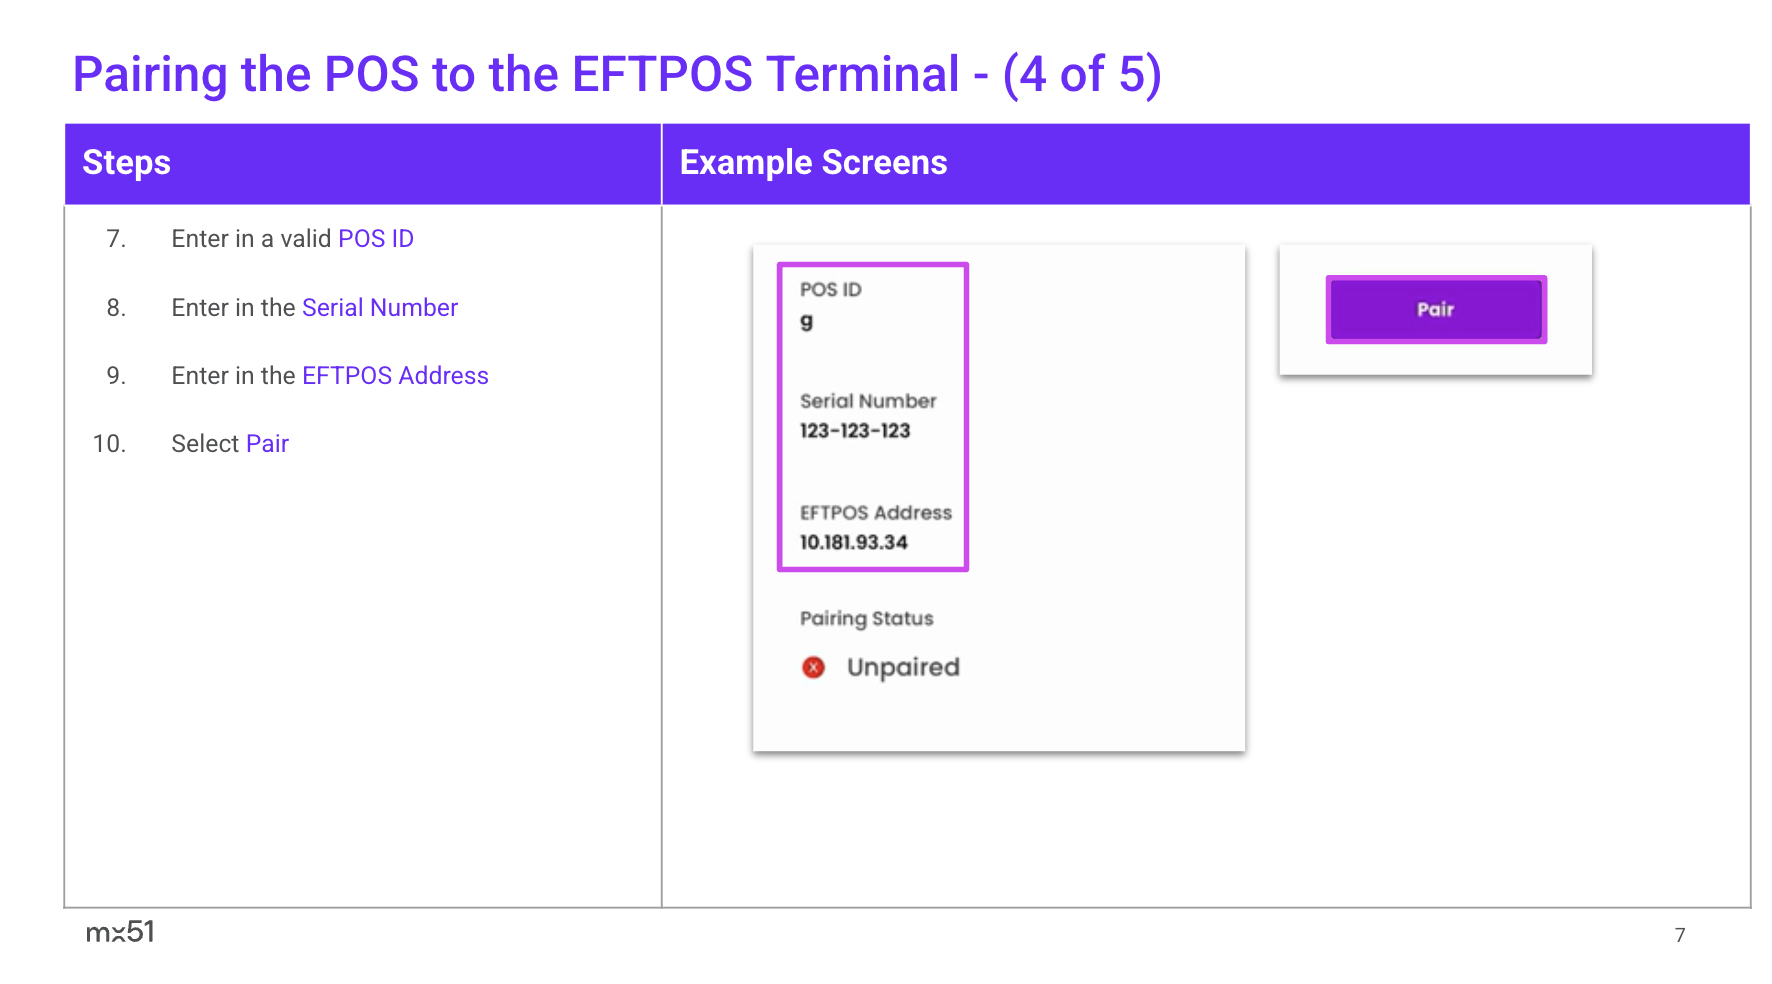The image size is (1772, 984).
Task: Click the Pairing Status label
Action: click(867, 618)
